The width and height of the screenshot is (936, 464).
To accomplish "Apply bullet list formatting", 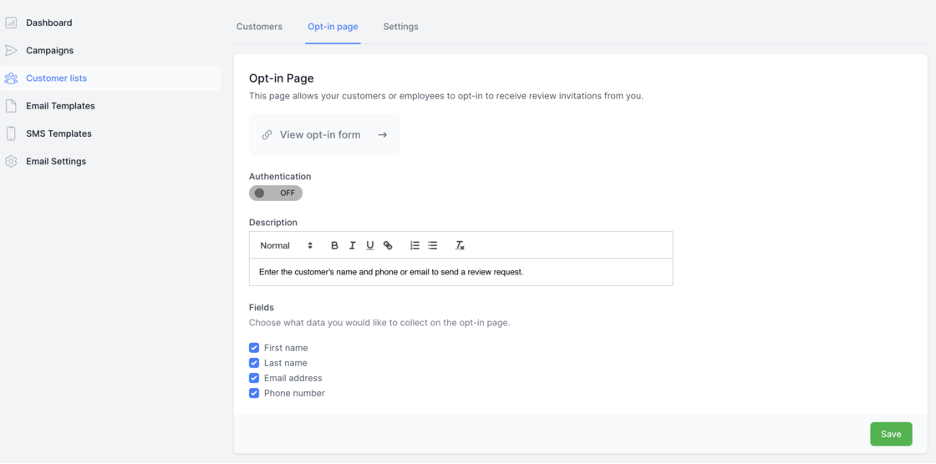I will pyautogui.click(x=433, y=246).
